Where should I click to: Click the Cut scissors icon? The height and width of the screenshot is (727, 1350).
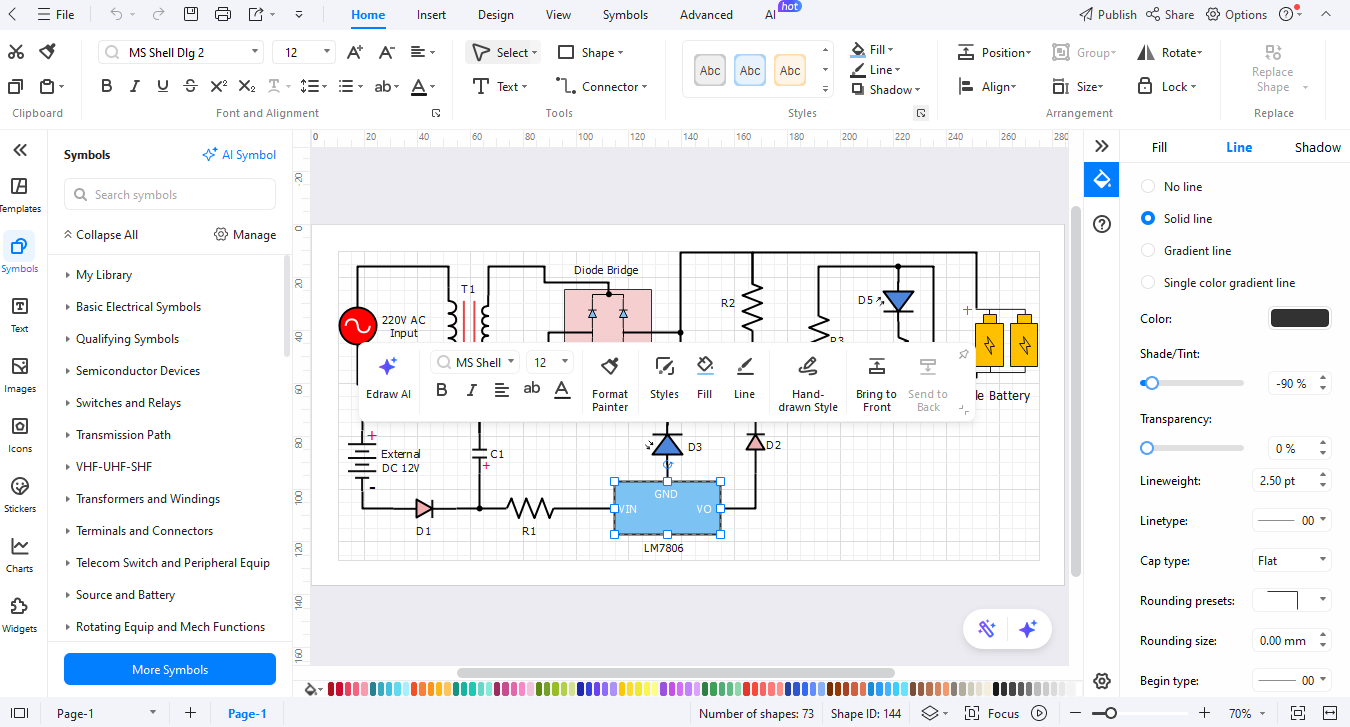(16, 52)
